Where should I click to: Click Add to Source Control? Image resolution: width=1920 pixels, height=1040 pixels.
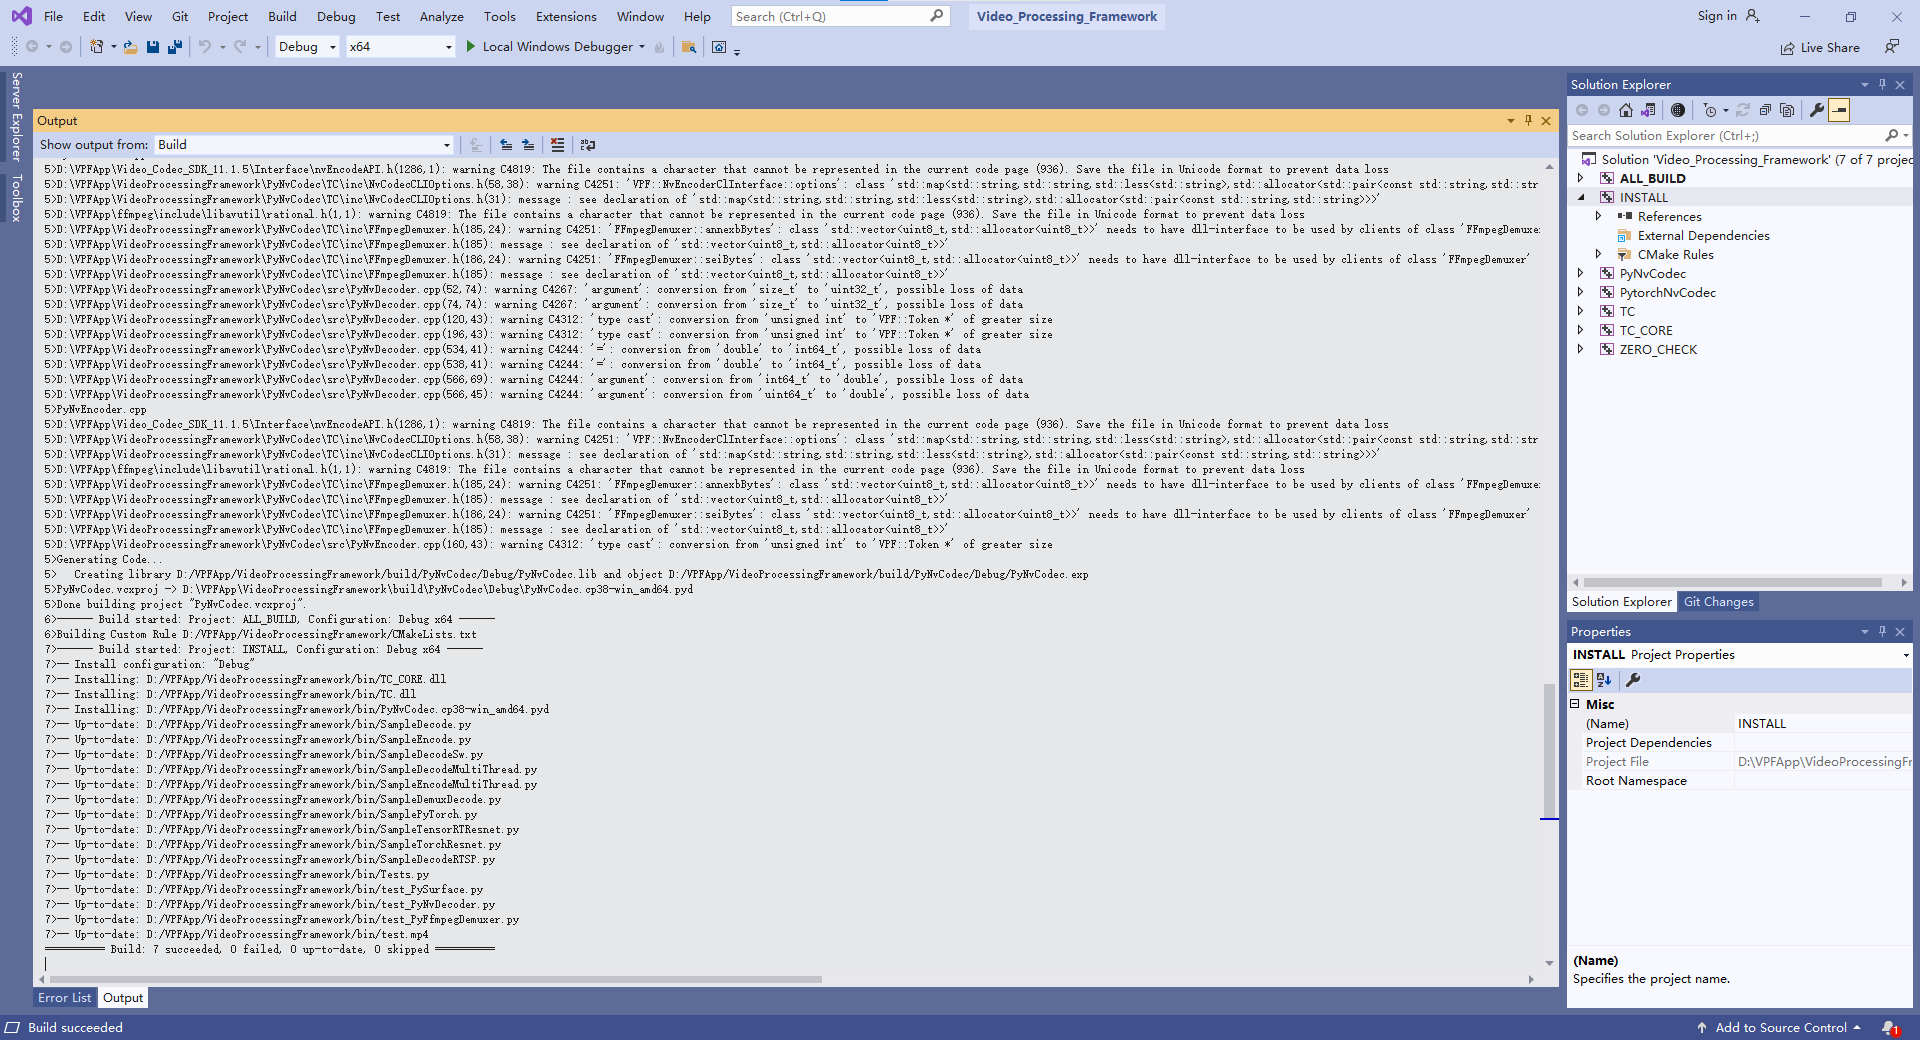coord(1780,1028)
